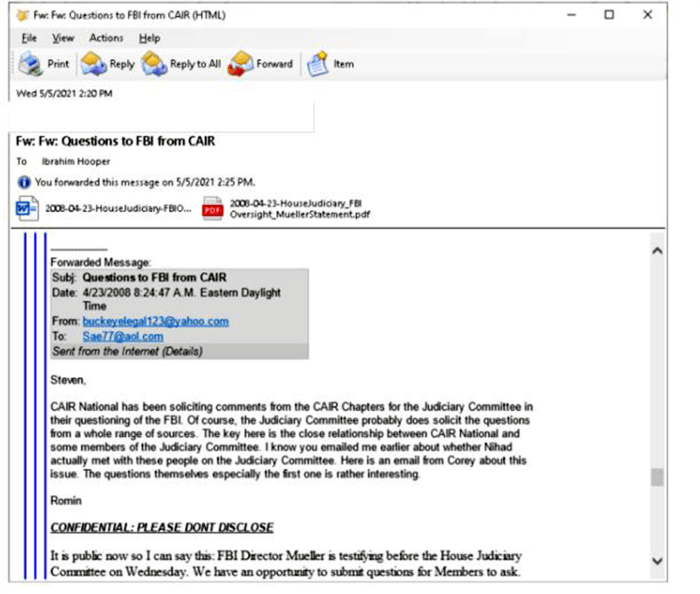Click the 'You forwarded this message' notice
Viewport: 700px width, 594px height.
point(145,182)
